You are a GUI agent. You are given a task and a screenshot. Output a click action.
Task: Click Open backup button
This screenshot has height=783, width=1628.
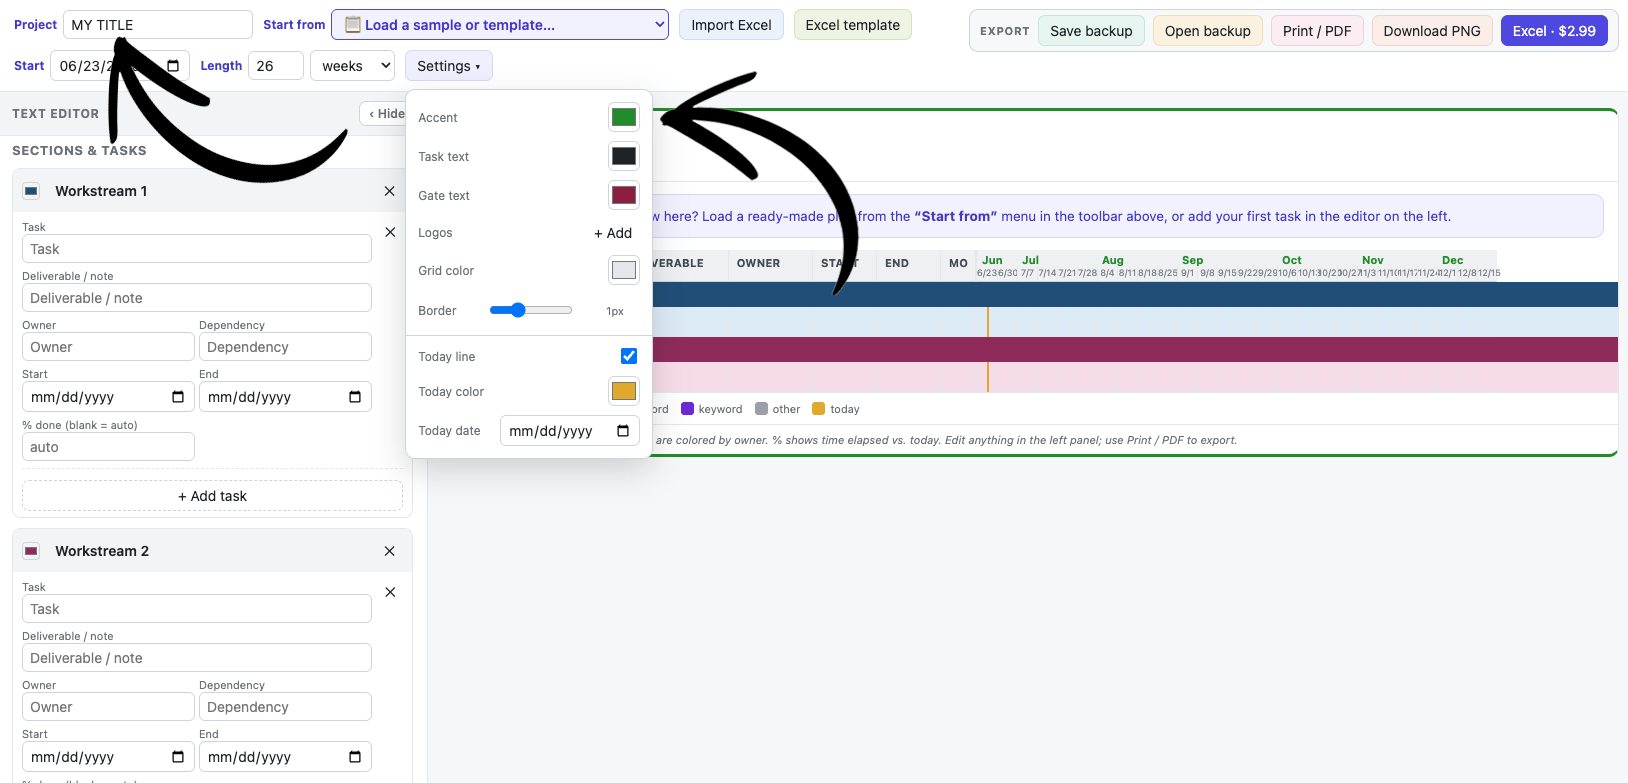click(1208, 31)
